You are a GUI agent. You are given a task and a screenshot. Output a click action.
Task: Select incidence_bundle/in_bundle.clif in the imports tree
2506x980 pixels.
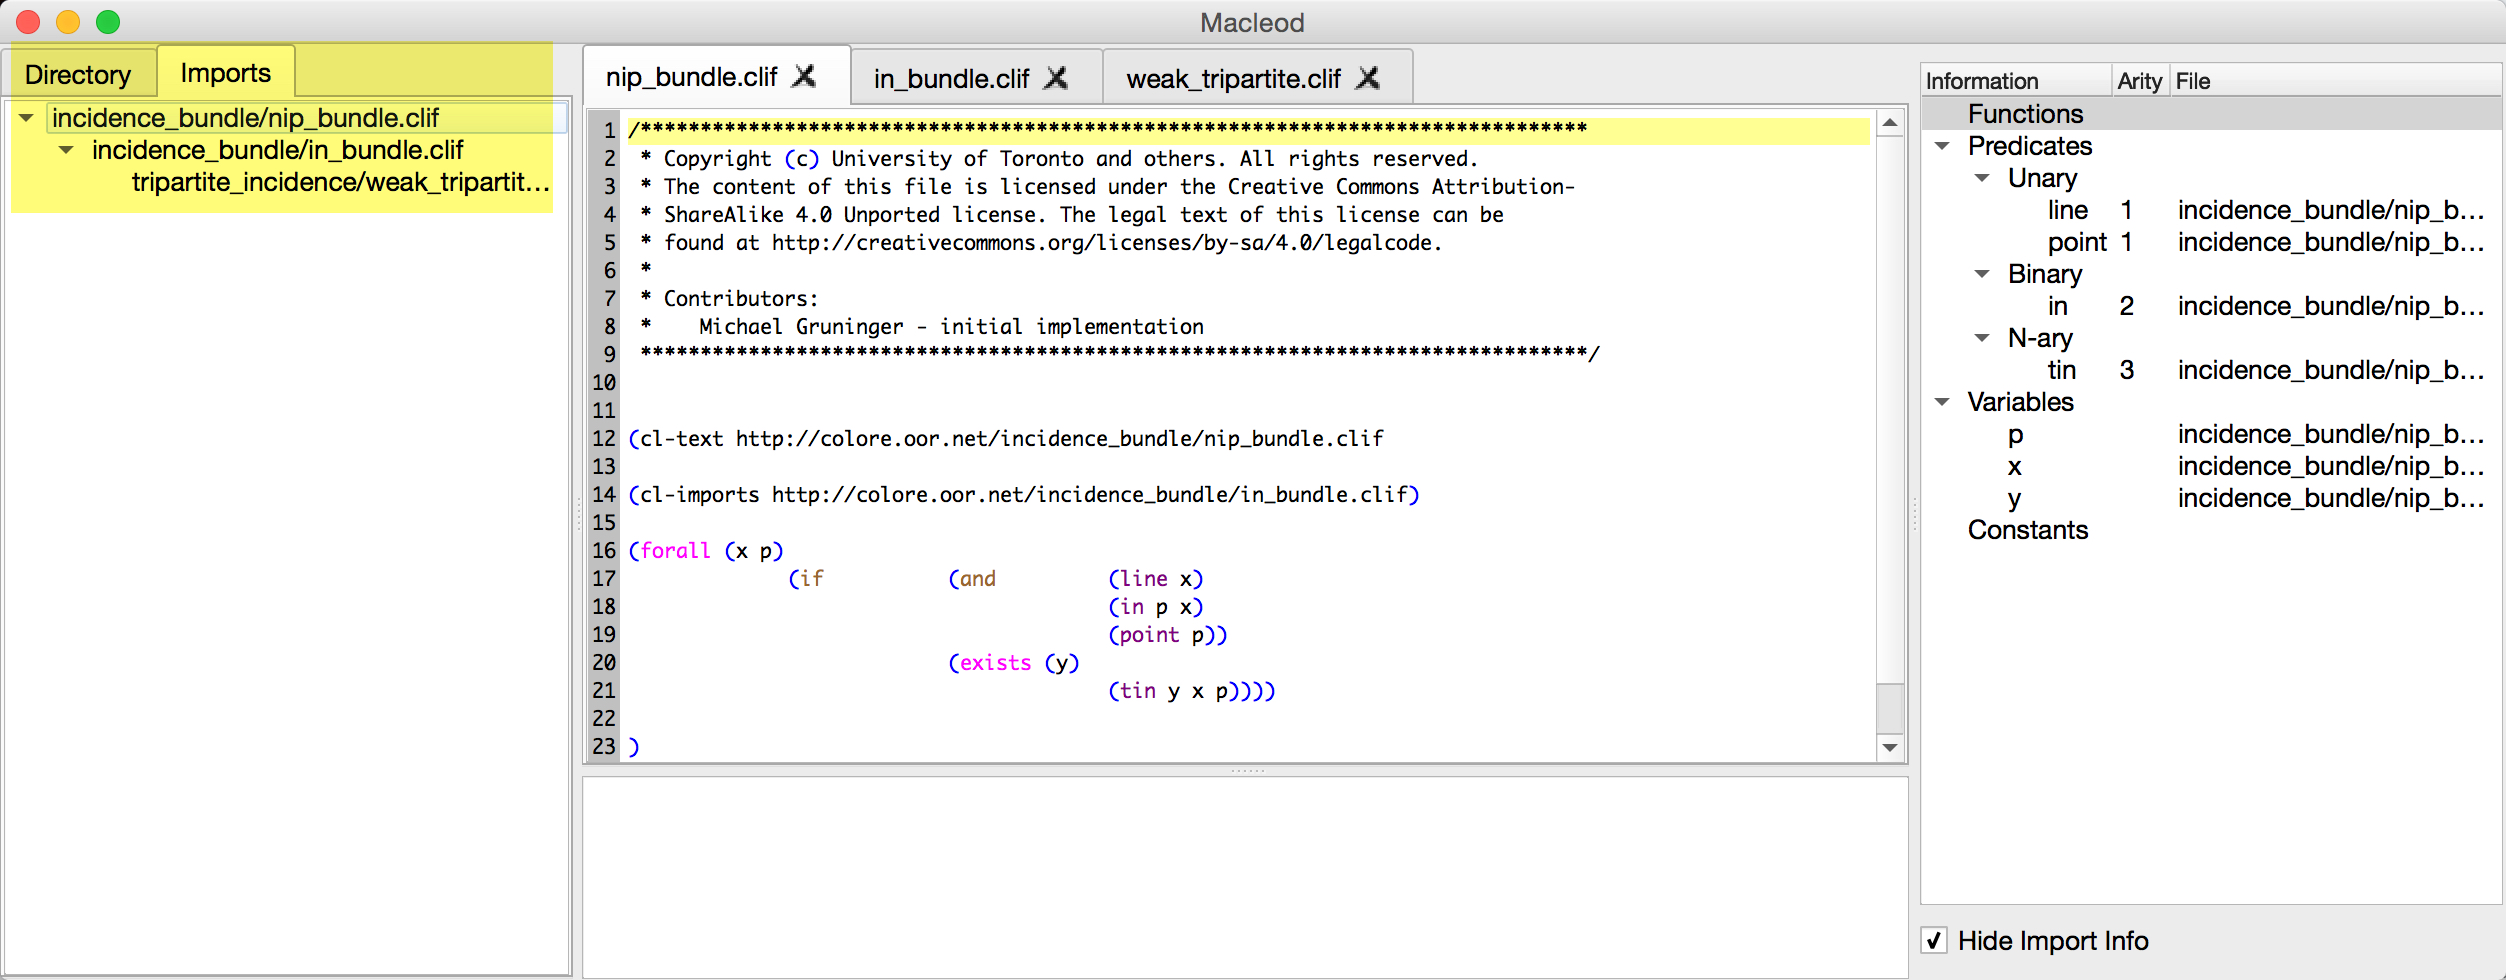click(x=278, y=150)
